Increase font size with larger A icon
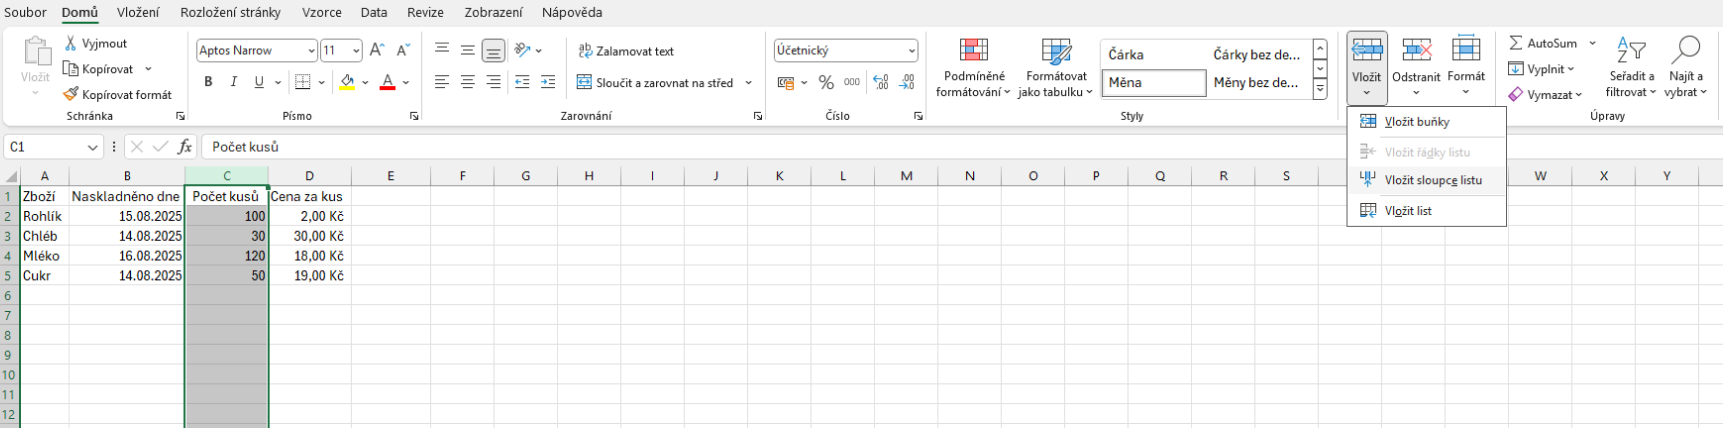 click(377, 50)
